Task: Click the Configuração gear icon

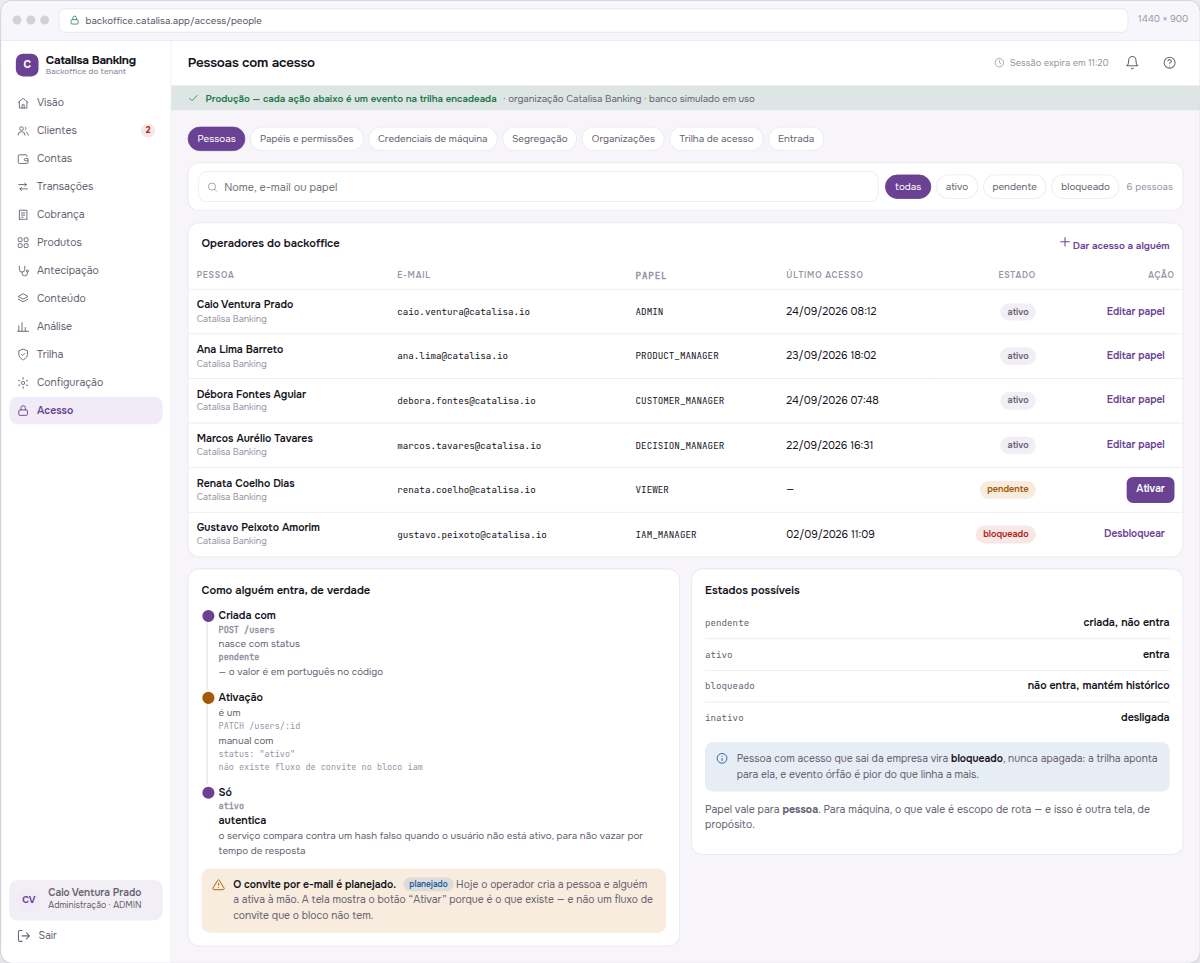Action: [x=24, y=383]
